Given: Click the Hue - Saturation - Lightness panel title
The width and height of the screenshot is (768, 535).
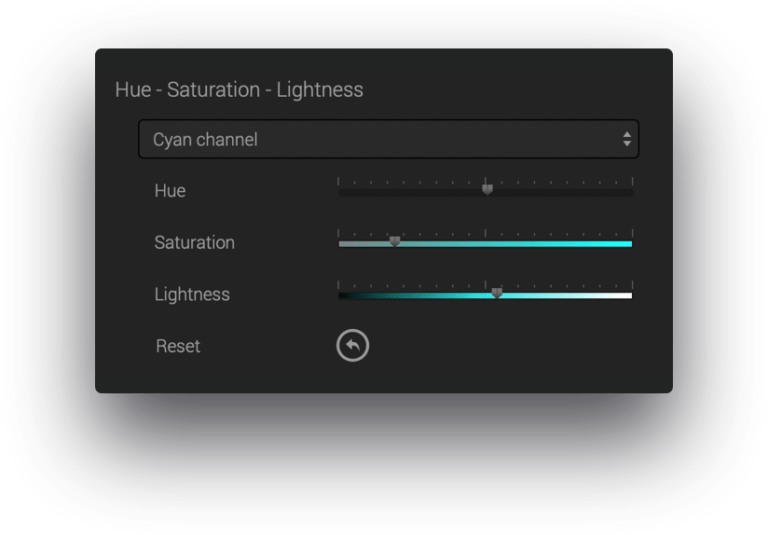Looking at the screenshot, I should click(239, 90).
